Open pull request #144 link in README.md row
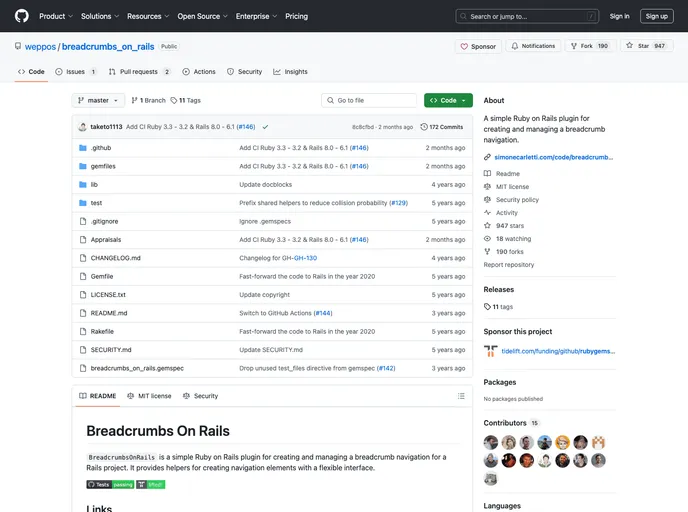 pyautogui.click(x=323, y=313)
